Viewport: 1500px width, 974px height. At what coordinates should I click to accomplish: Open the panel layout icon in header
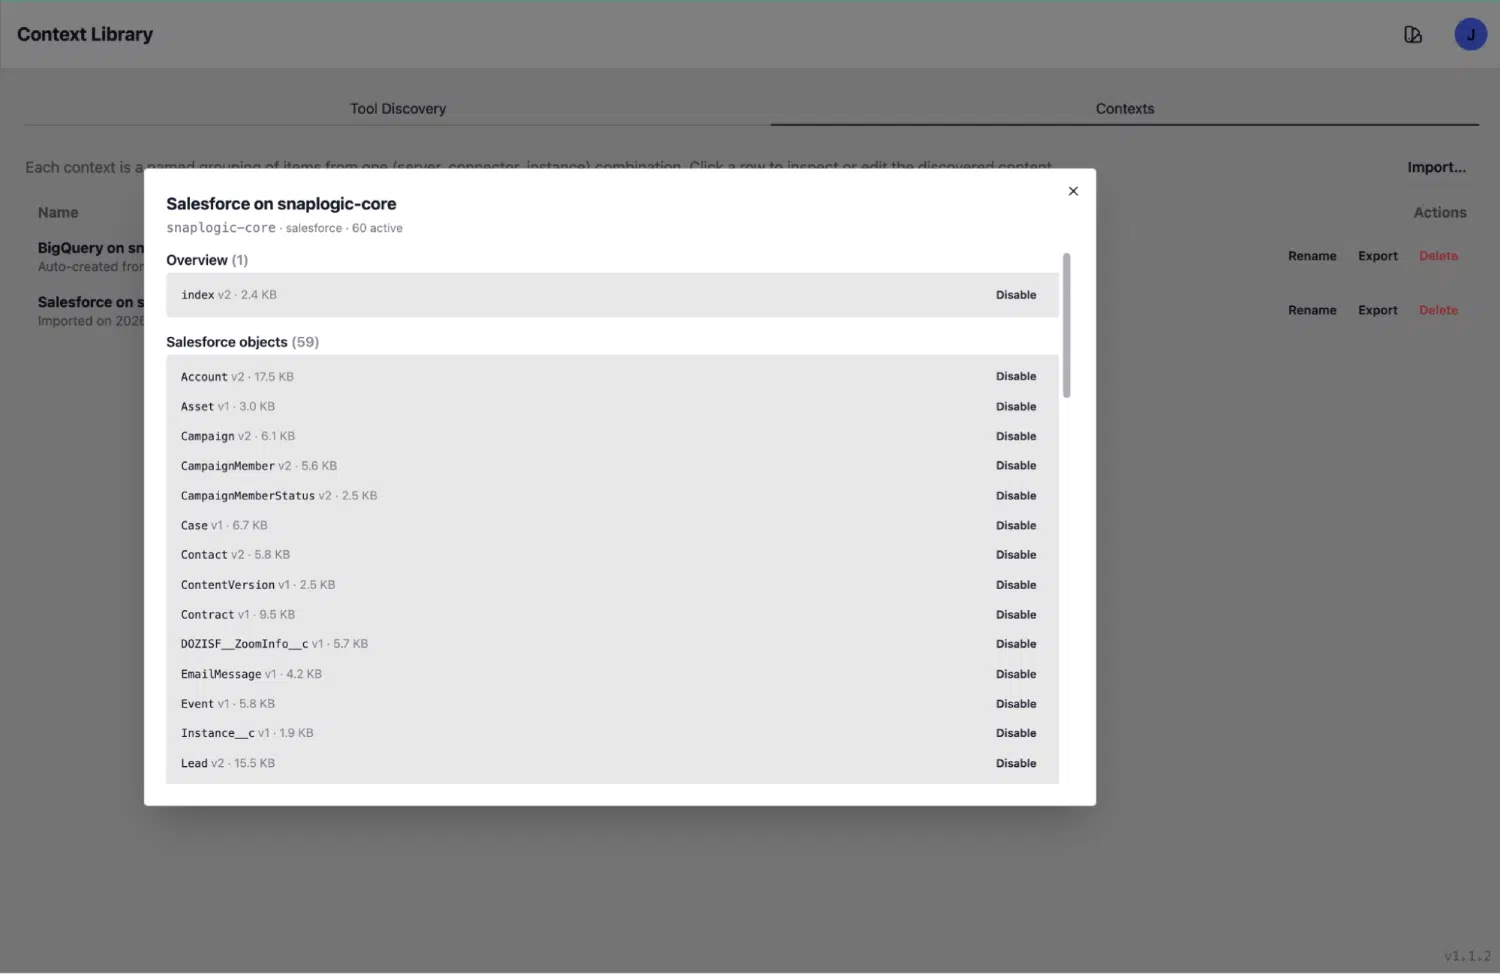point(1413,35)
